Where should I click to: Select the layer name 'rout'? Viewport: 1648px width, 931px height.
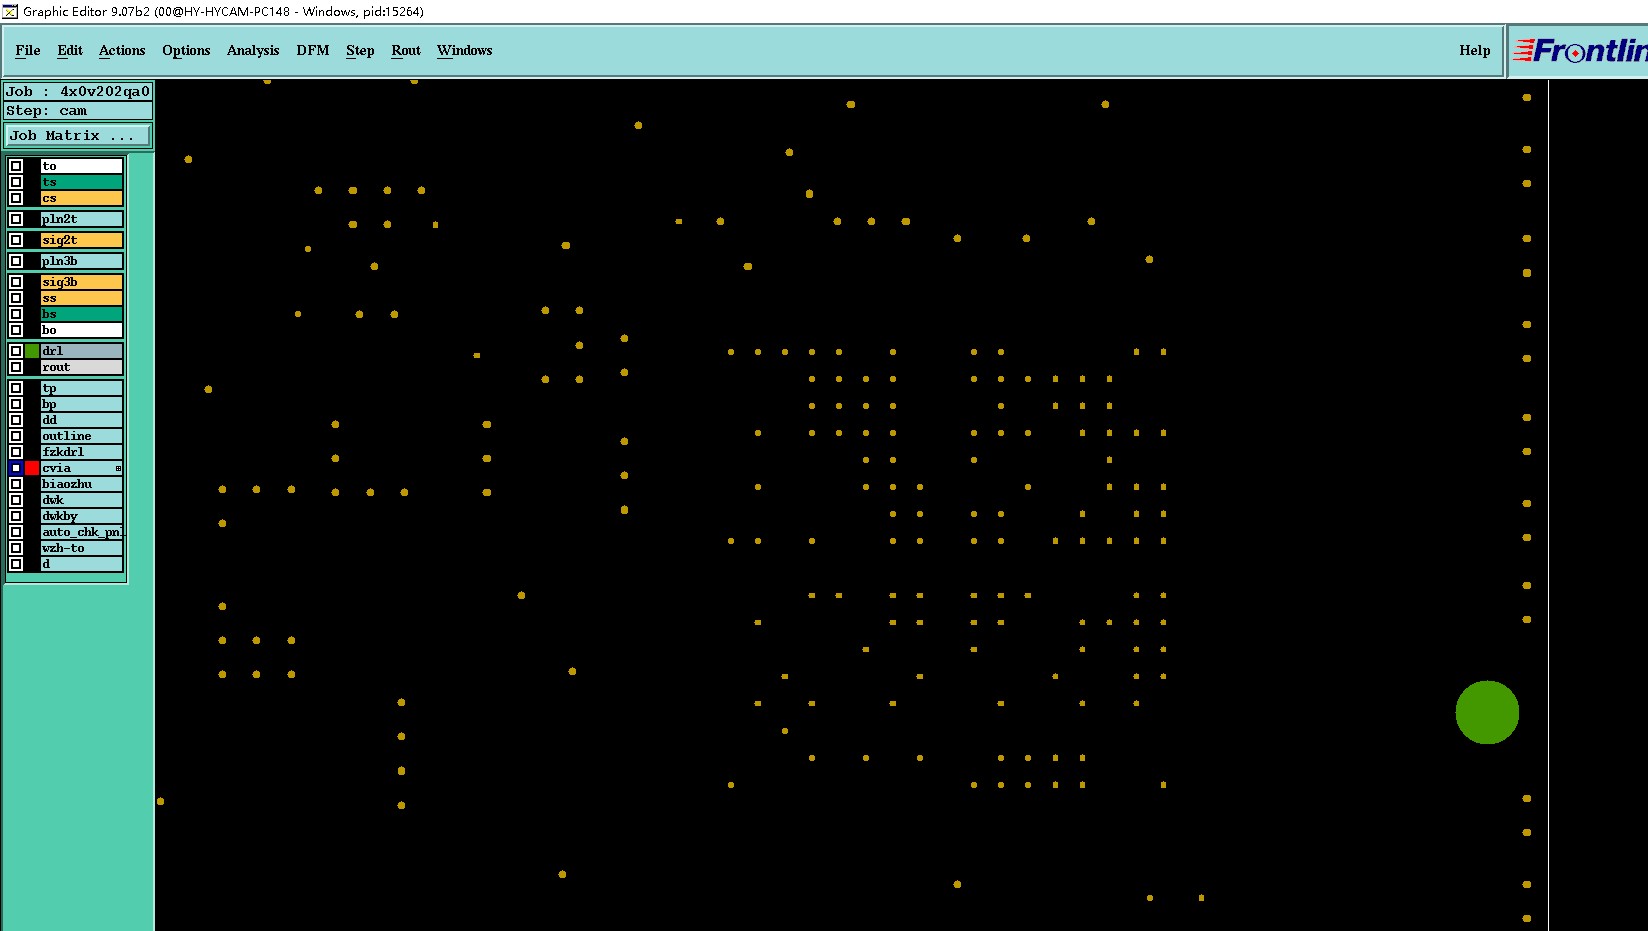click(82, 367)
